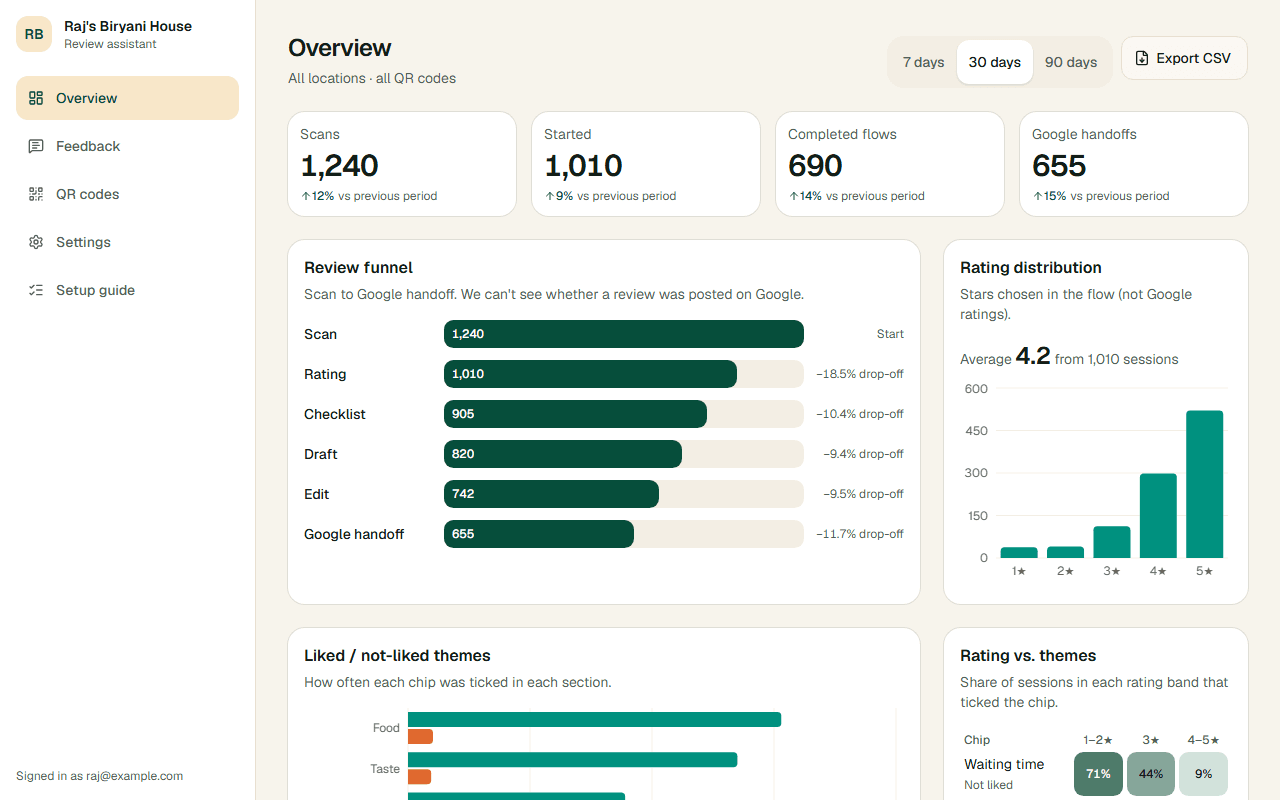This screenshot has width=1280, height=800.
Task: Click the '−18.5% drop-off' label
Action: click(x=860, y=374)
